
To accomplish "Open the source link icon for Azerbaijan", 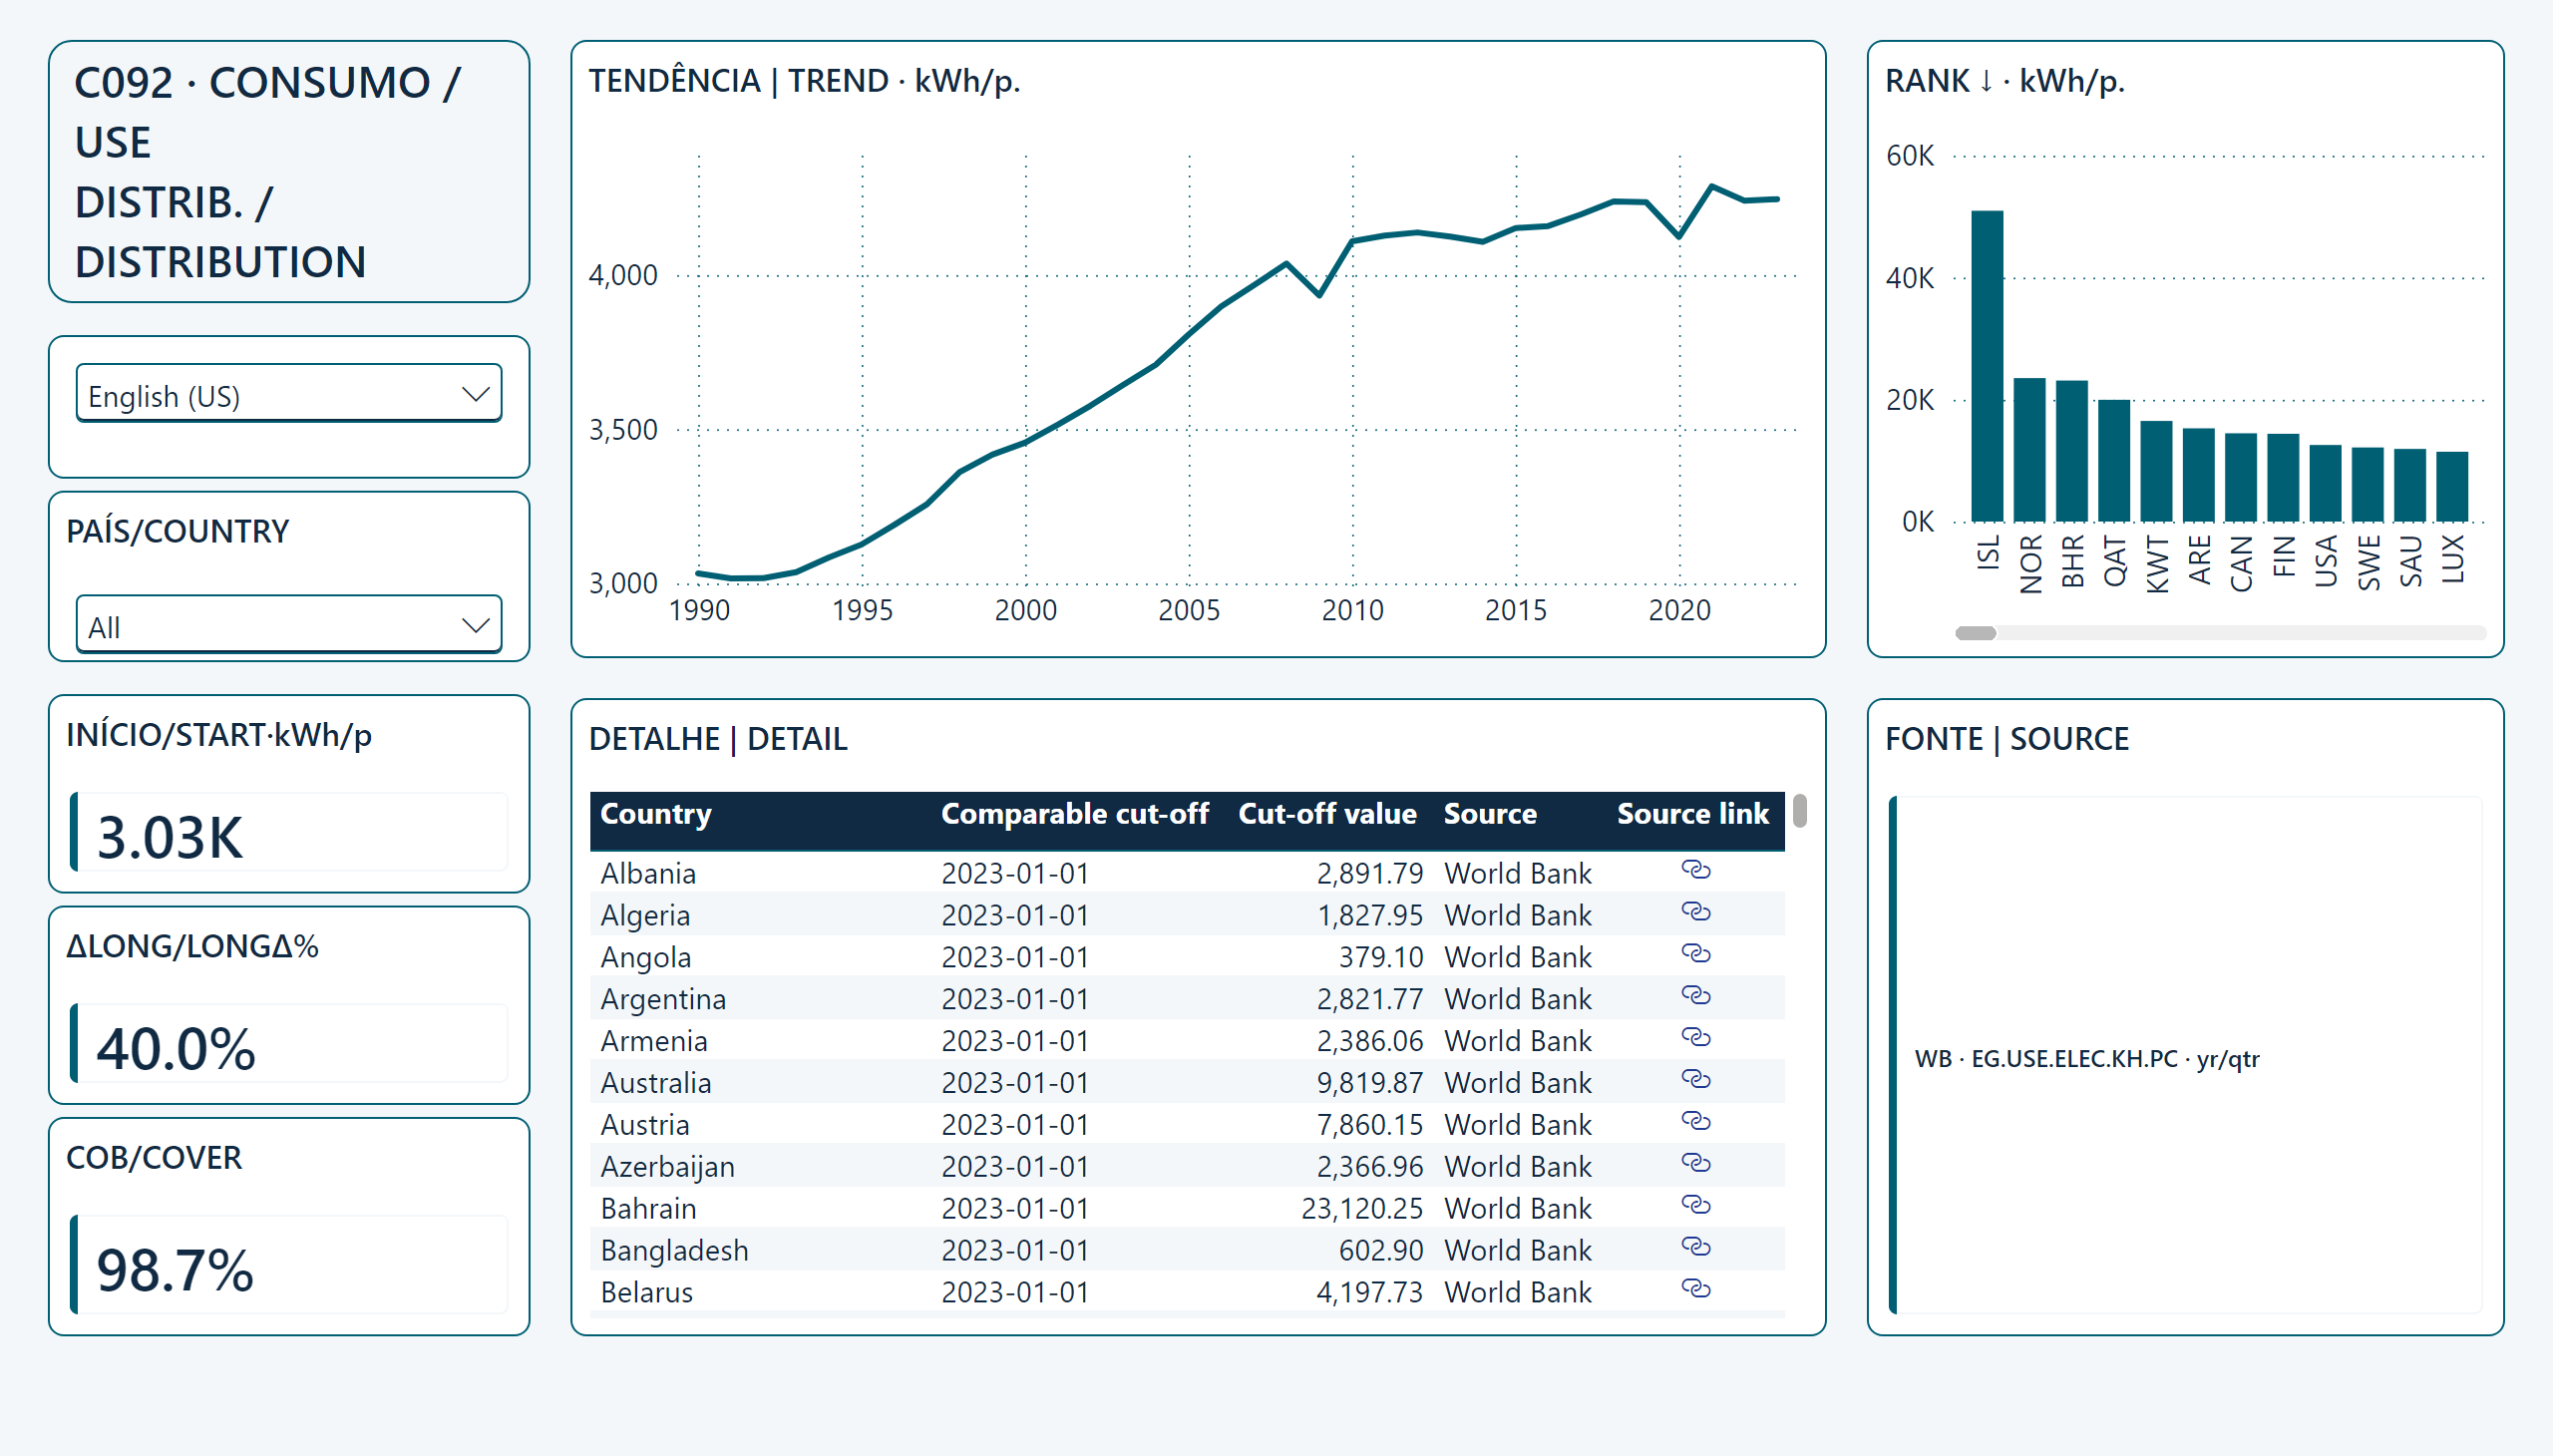I will click(1695, 1164).
